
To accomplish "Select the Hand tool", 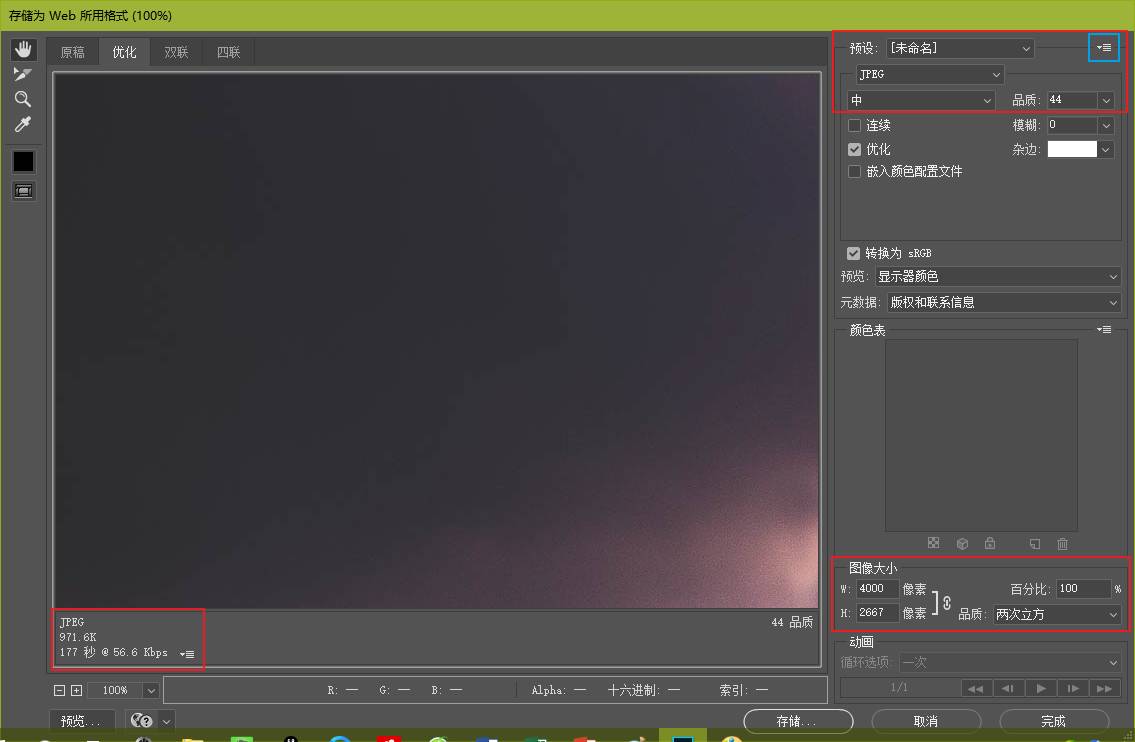I will click(23, 49).
